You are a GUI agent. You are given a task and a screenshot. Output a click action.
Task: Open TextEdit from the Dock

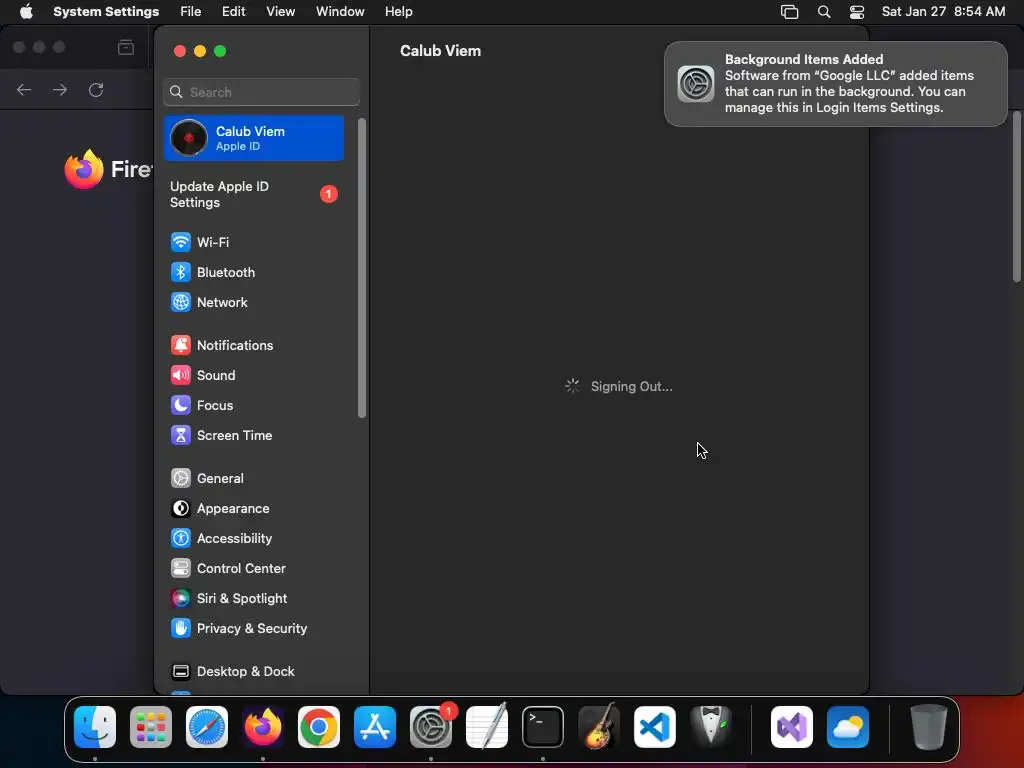pyautogui.click(x=487, y=727)
